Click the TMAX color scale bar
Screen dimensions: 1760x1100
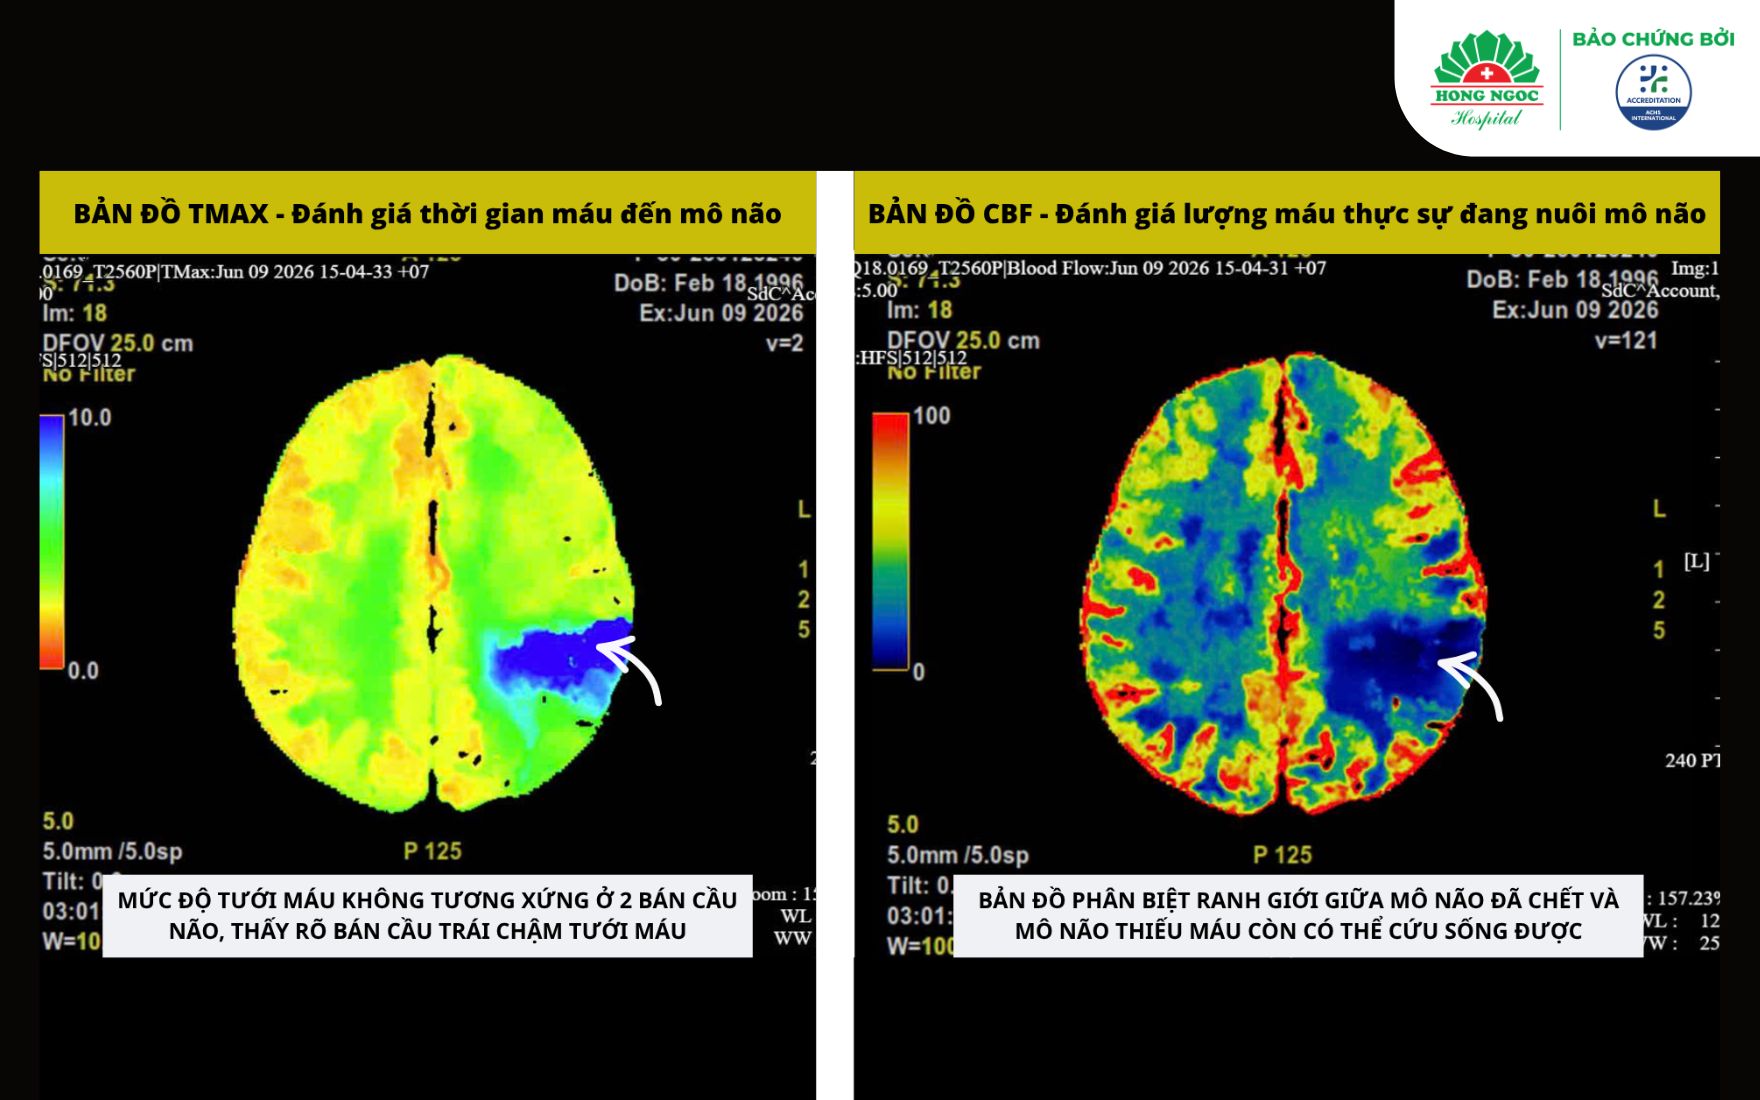(x=51, y=542)
